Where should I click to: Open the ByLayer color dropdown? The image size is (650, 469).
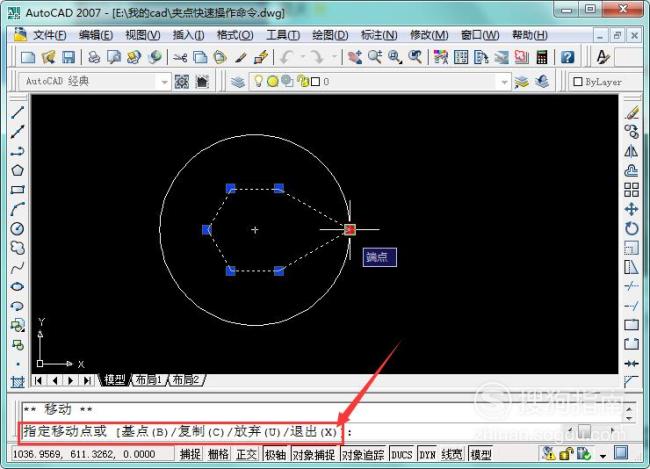click(605, 82)
